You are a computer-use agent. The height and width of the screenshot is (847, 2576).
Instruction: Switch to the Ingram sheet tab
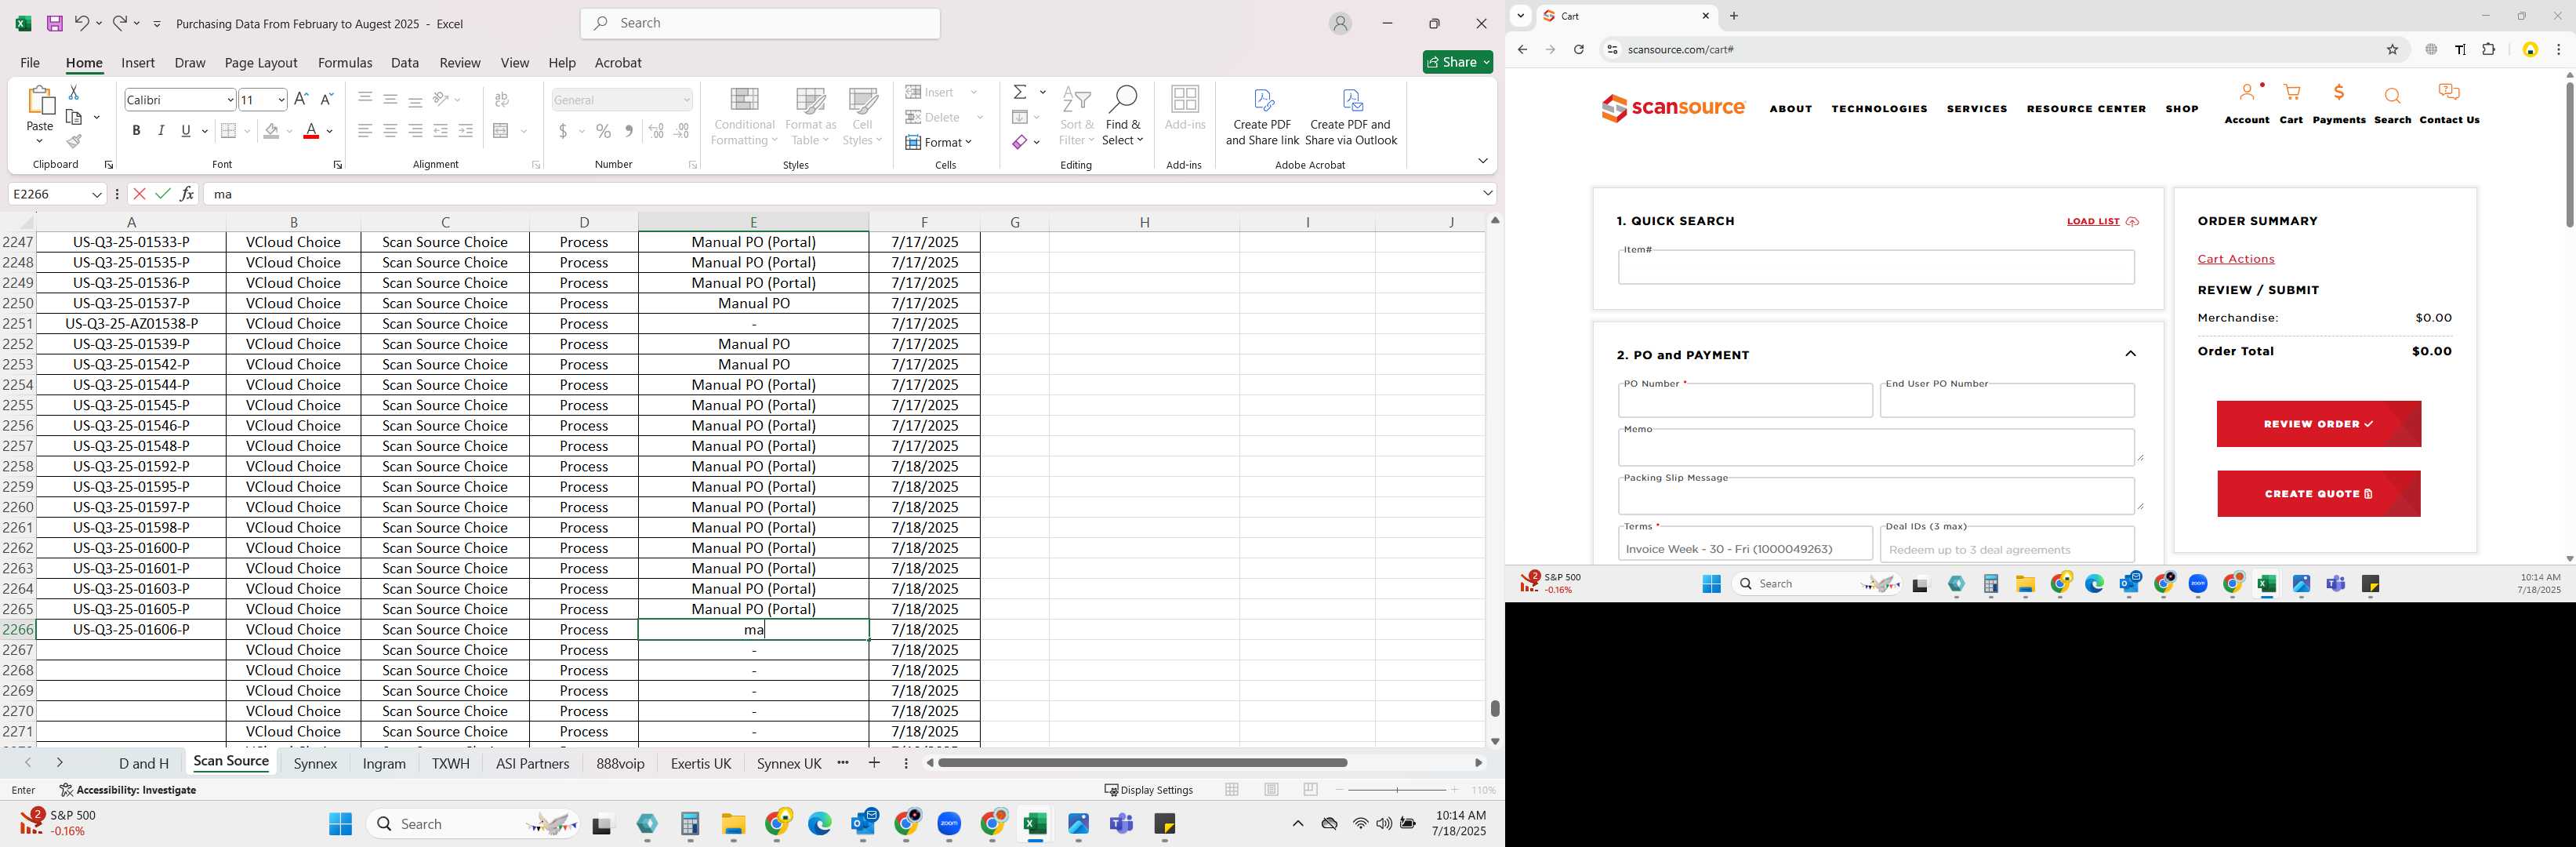coord(384,763)
